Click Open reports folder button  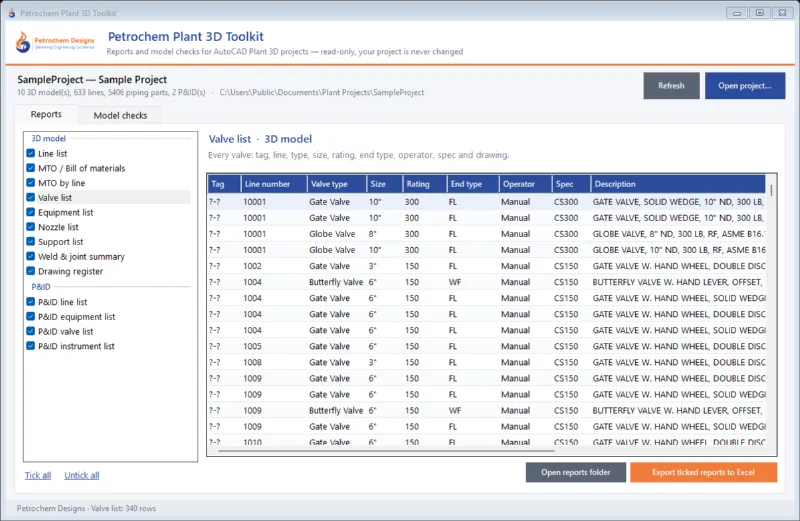(576, 473)
